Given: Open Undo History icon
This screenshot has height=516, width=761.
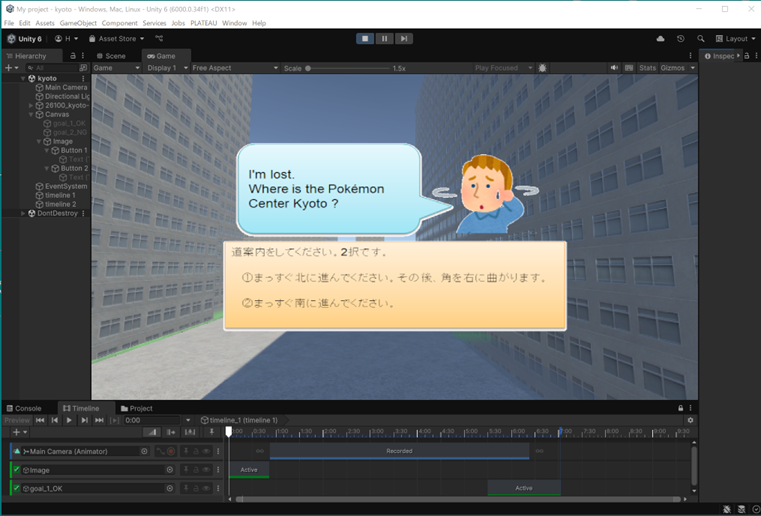Looking at the screenshot, I should pyautogui.click(x=680, y=38).
